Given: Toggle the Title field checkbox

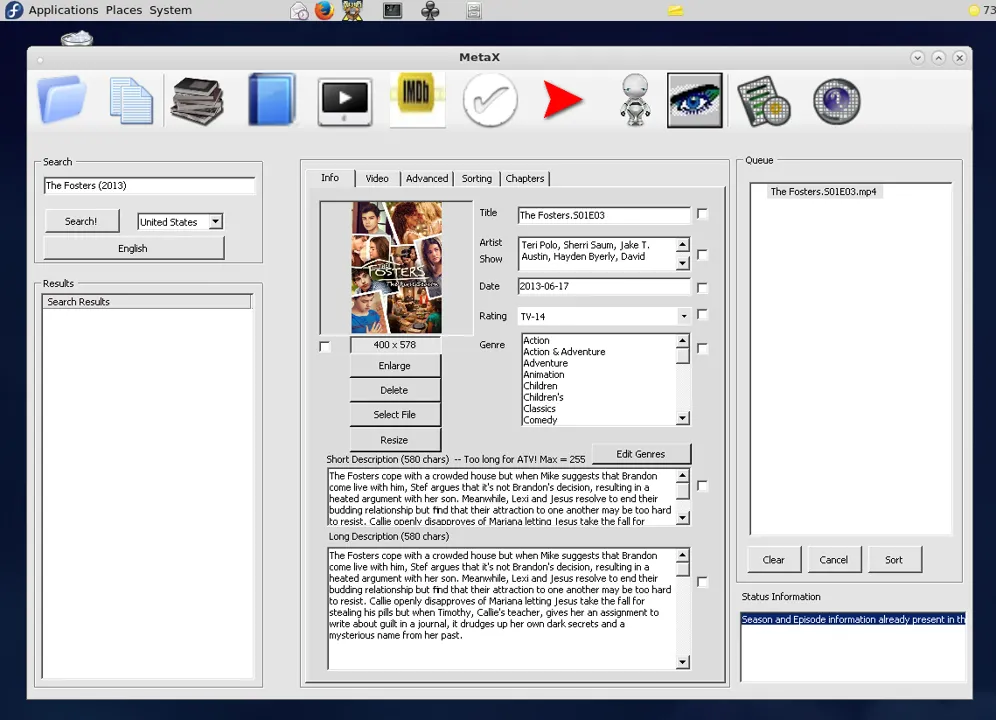Looking at the screenshot, I should tap(702, 214).
